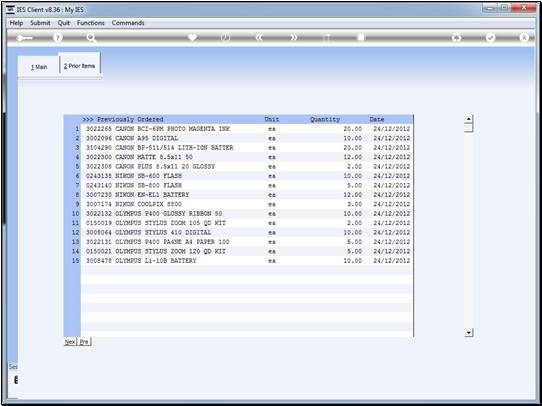Viewport: 542px width, 406px height.
Task: Click the double right arrow icon
Action: (293, 38)
